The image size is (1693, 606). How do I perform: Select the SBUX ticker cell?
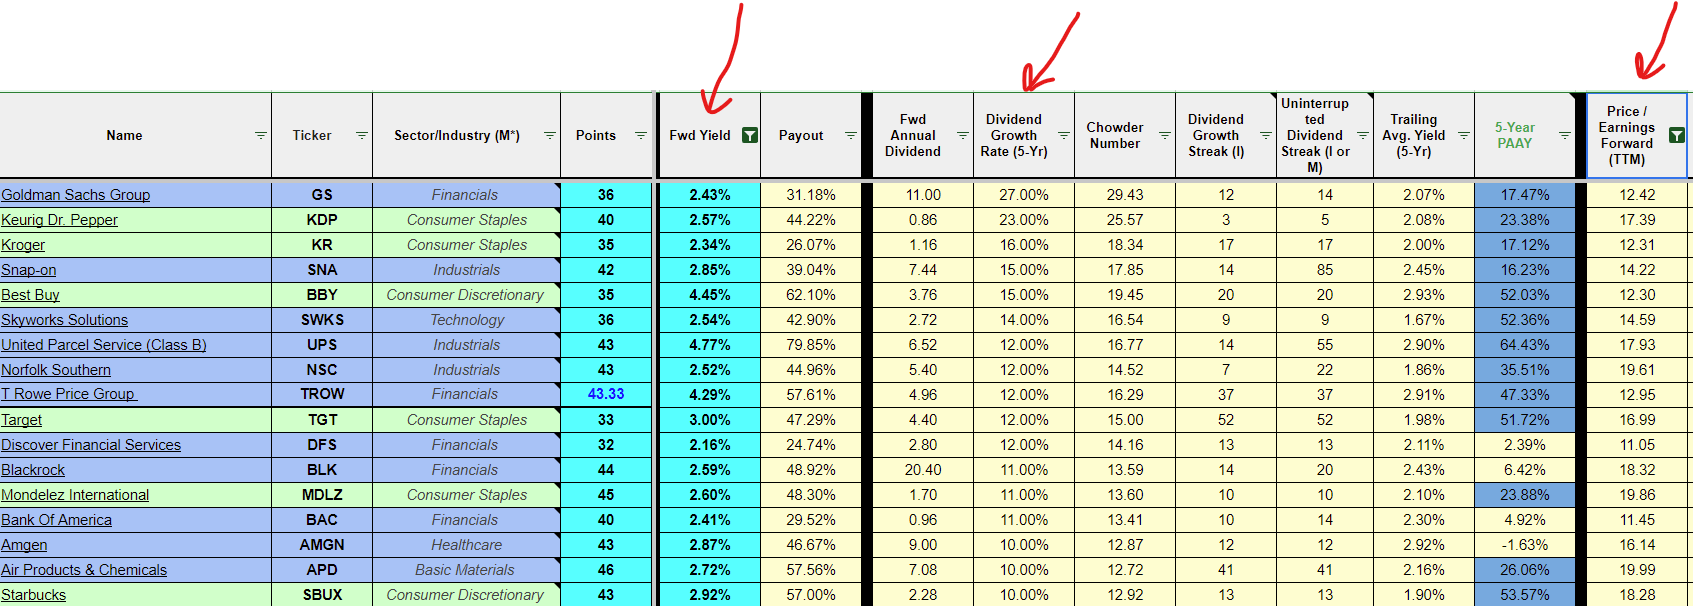click(x=322, y=595)
